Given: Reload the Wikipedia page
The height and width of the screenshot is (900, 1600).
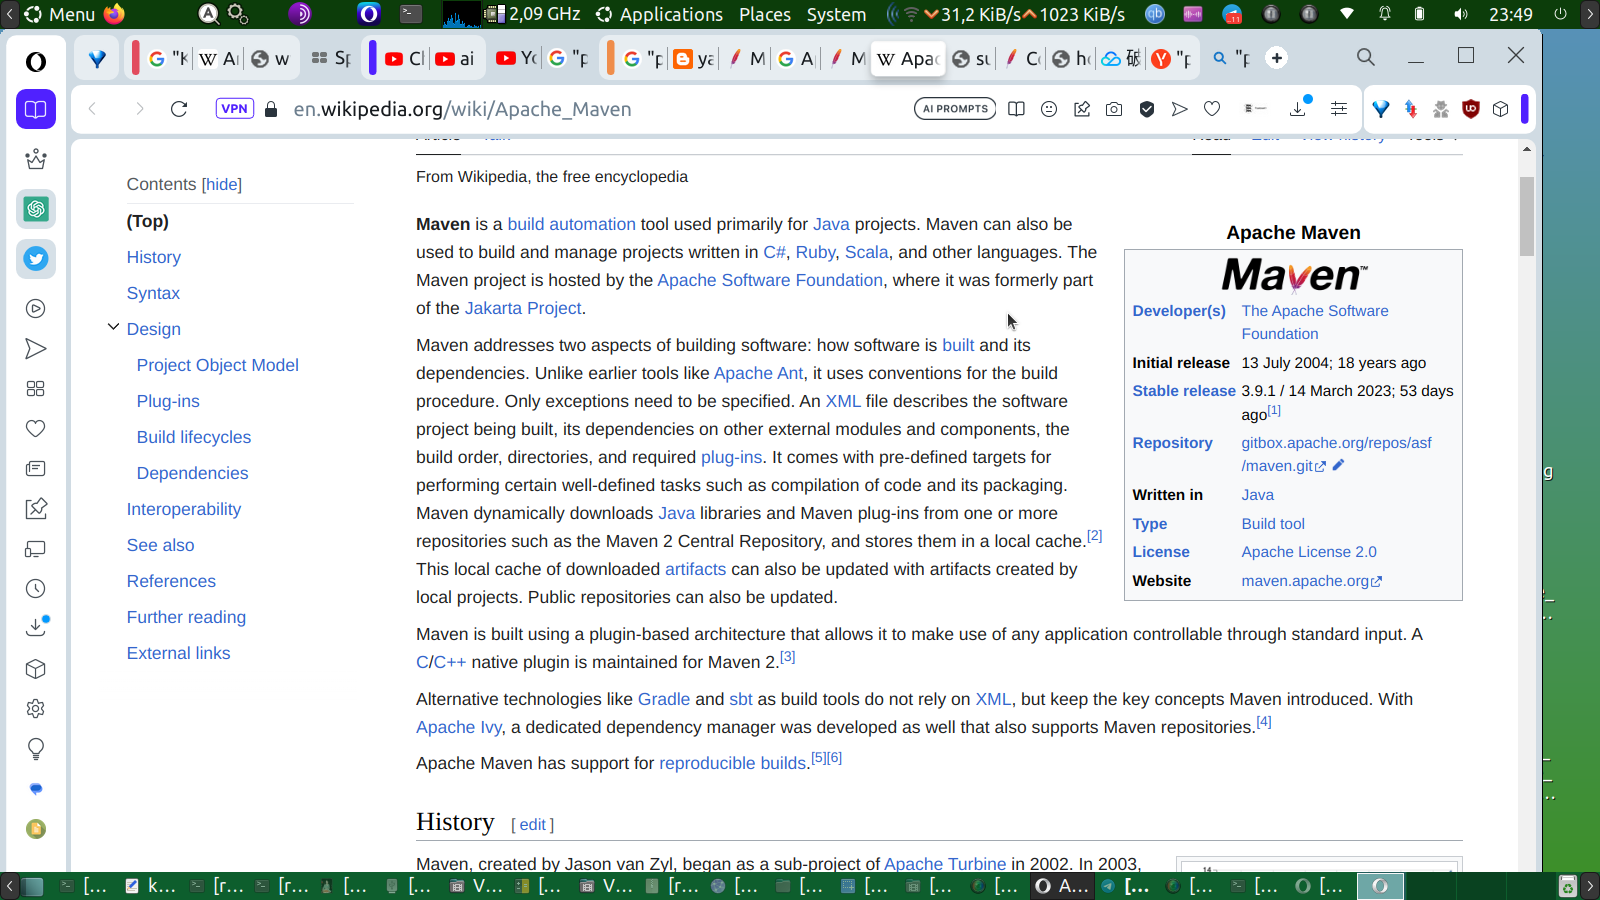Looking at the screenshot, I should 179,109.
